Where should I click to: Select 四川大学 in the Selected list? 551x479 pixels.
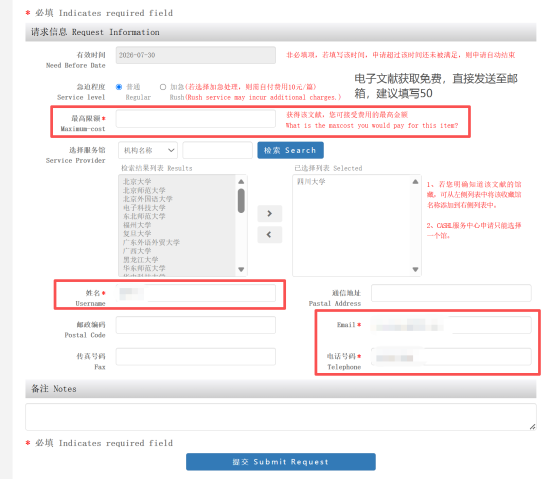coord(311,182)
